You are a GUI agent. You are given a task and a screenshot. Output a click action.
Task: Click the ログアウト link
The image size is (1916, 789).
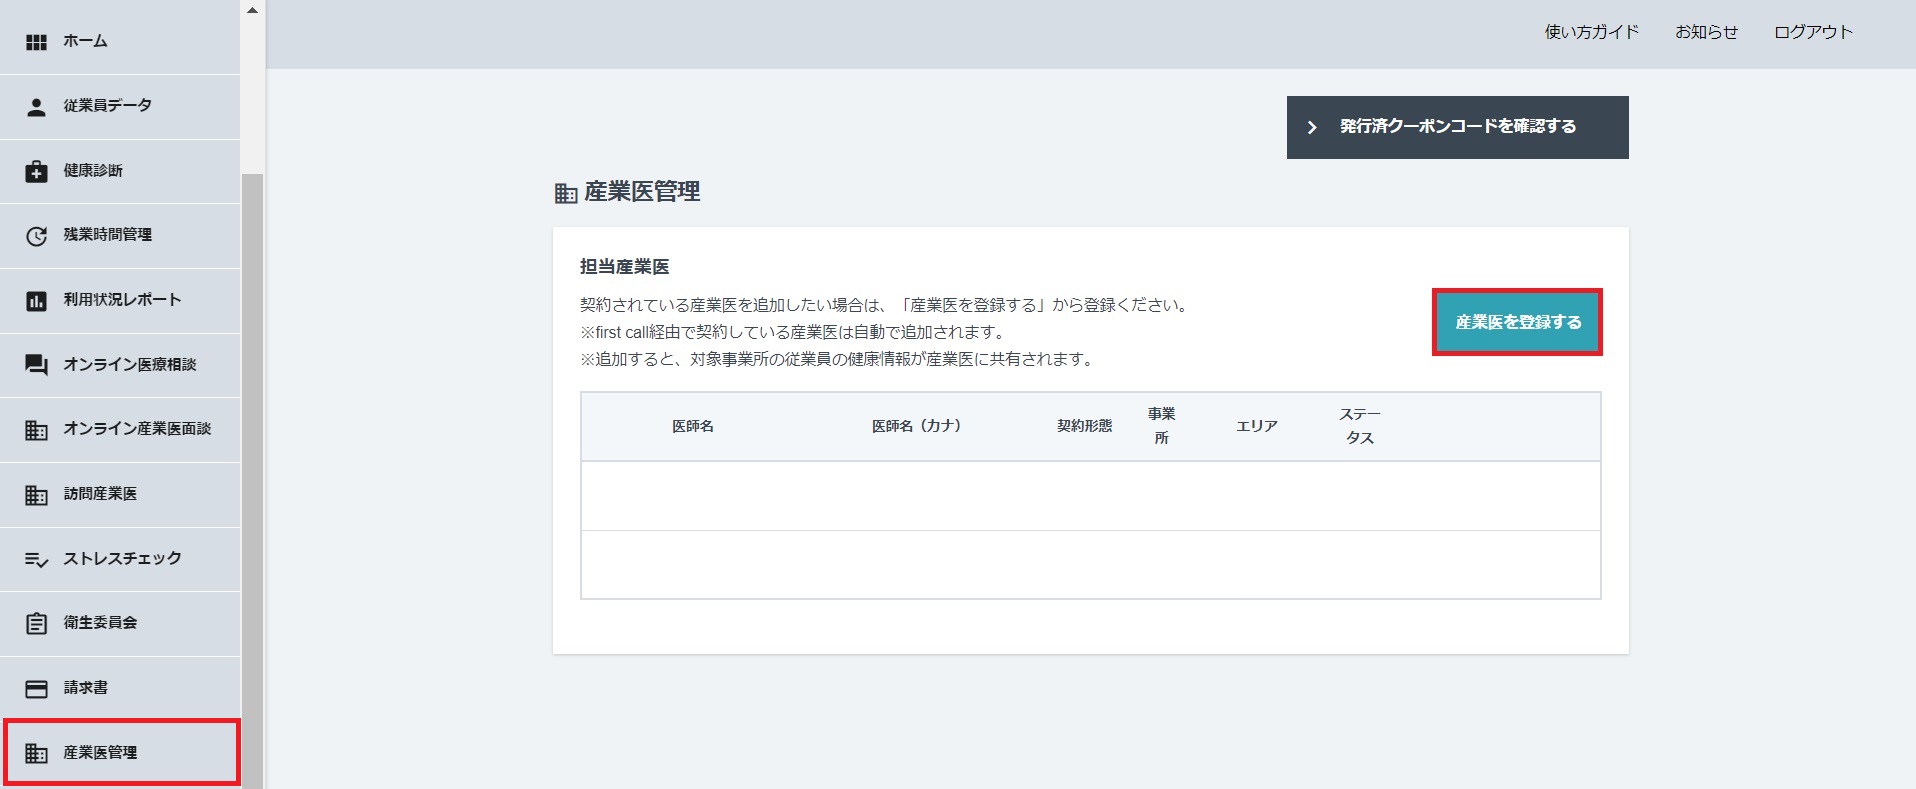click(1813, 32)
